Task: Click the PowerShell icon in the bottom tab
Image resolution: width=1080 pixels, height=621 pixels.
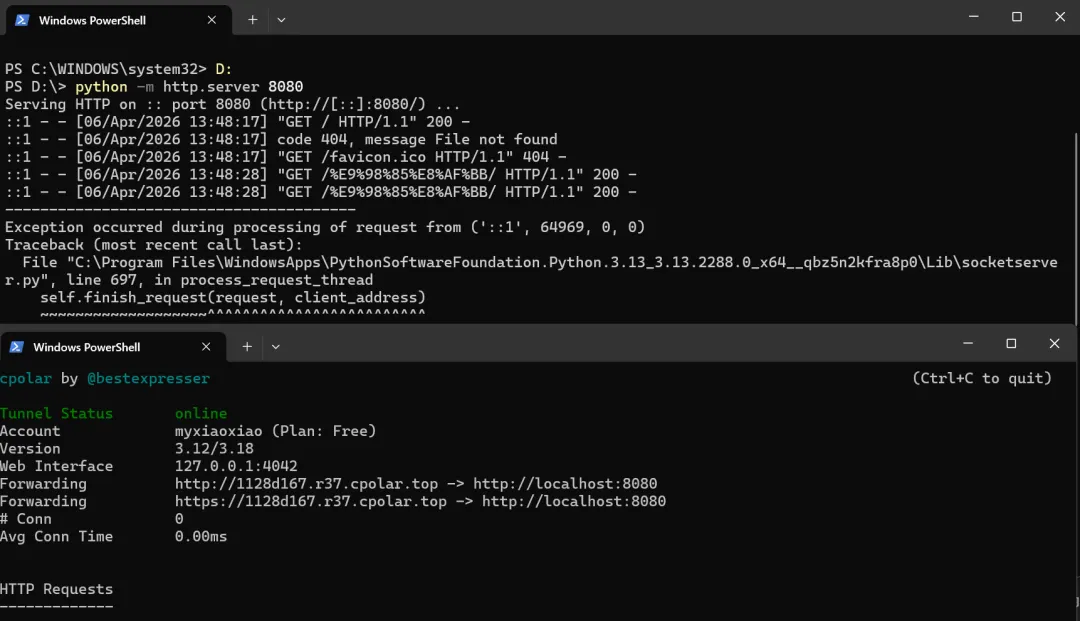Action: click(17, 347)
